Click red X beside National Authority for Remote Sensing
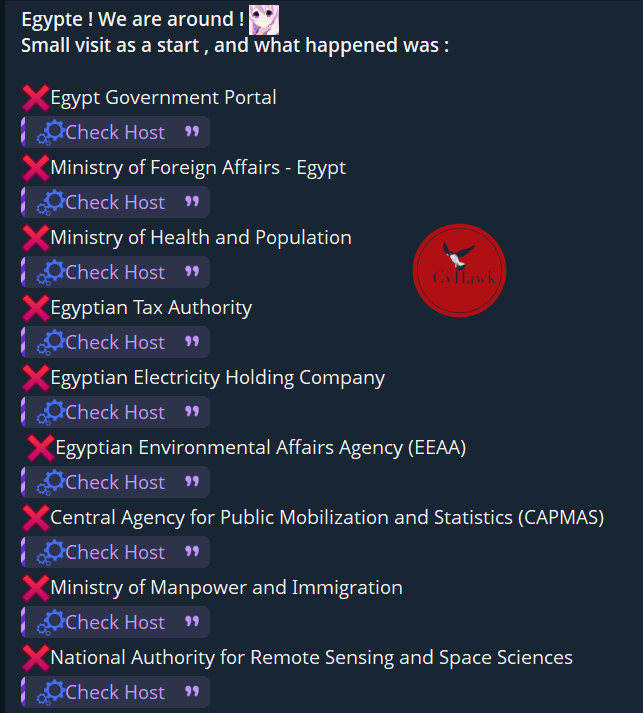Image resolution: width=643 pixels, height=713 pixels. click(35, 658)
